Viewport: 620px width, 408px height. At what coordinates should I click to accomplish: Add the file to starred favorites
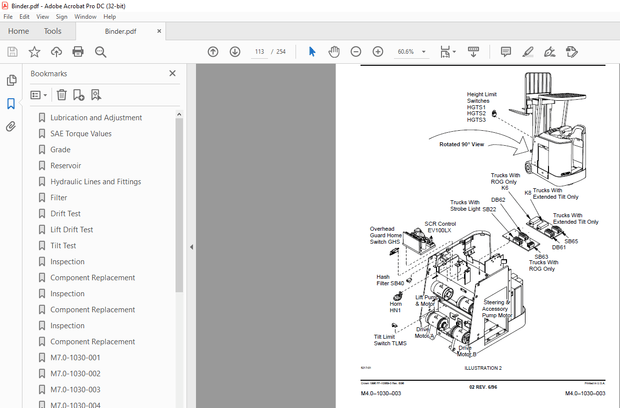click(34, 52)
